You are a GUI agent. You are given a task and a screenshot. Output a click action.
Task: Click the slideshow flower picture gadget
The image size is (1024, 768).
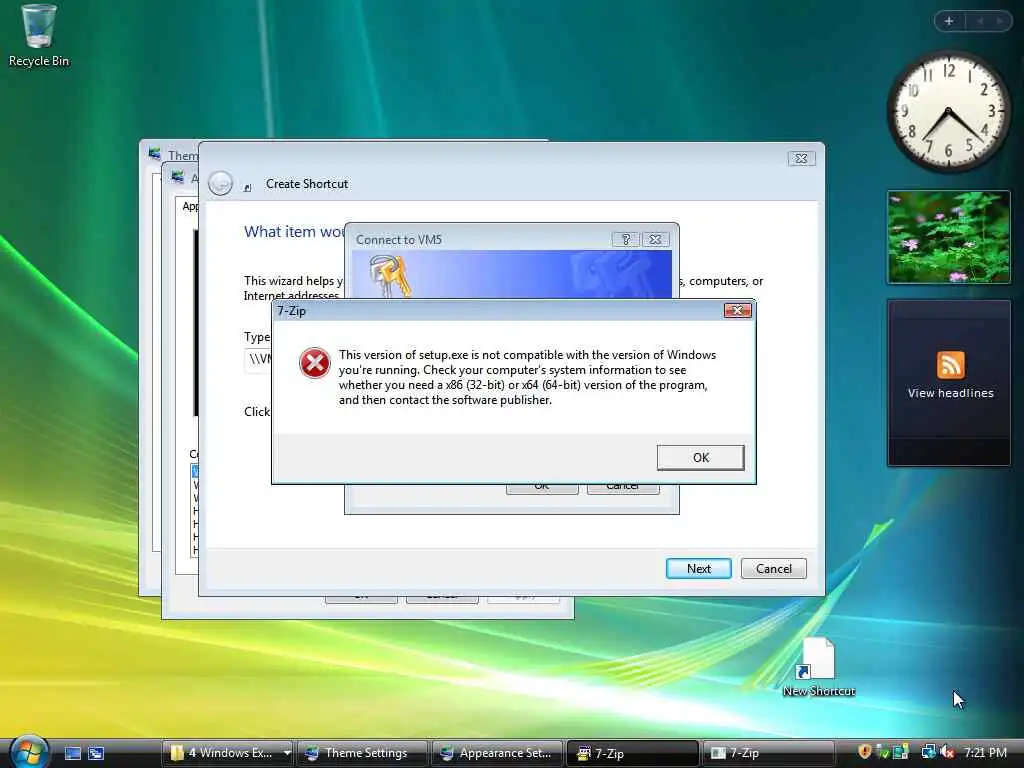tap(949, 237)
